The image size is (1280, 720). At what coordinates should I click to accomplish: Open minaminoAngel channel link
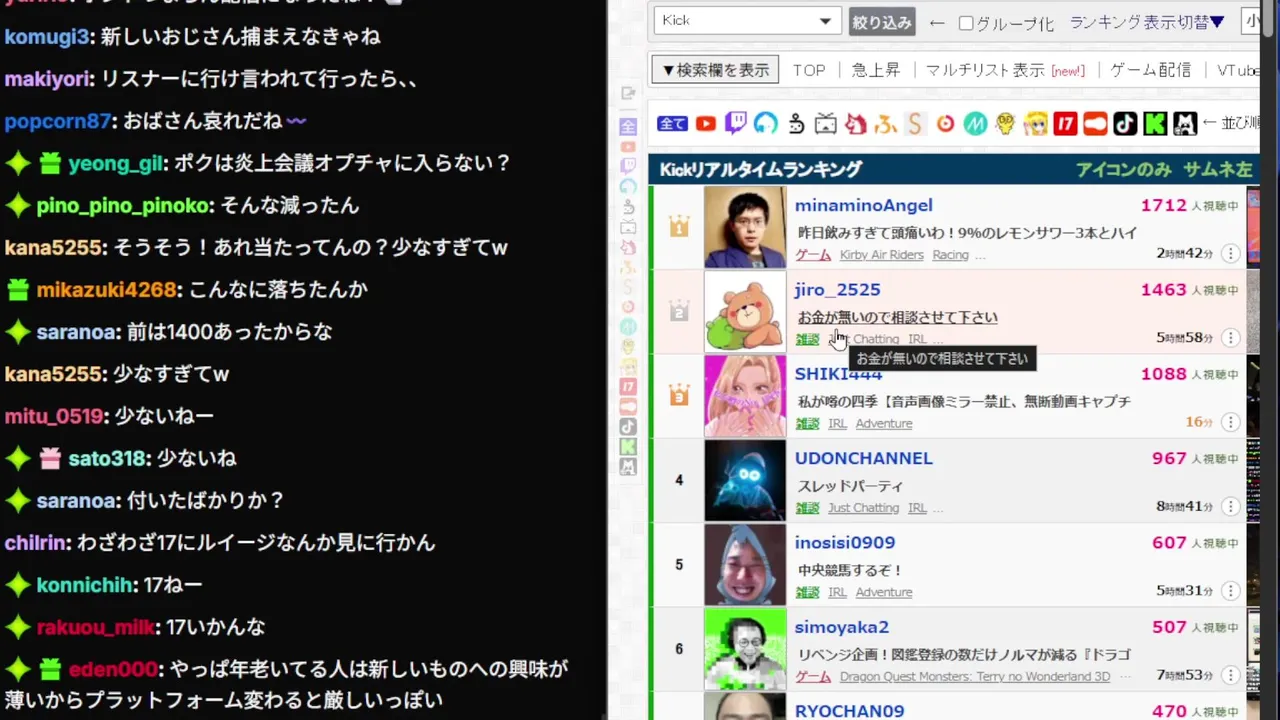pos(863,205)
